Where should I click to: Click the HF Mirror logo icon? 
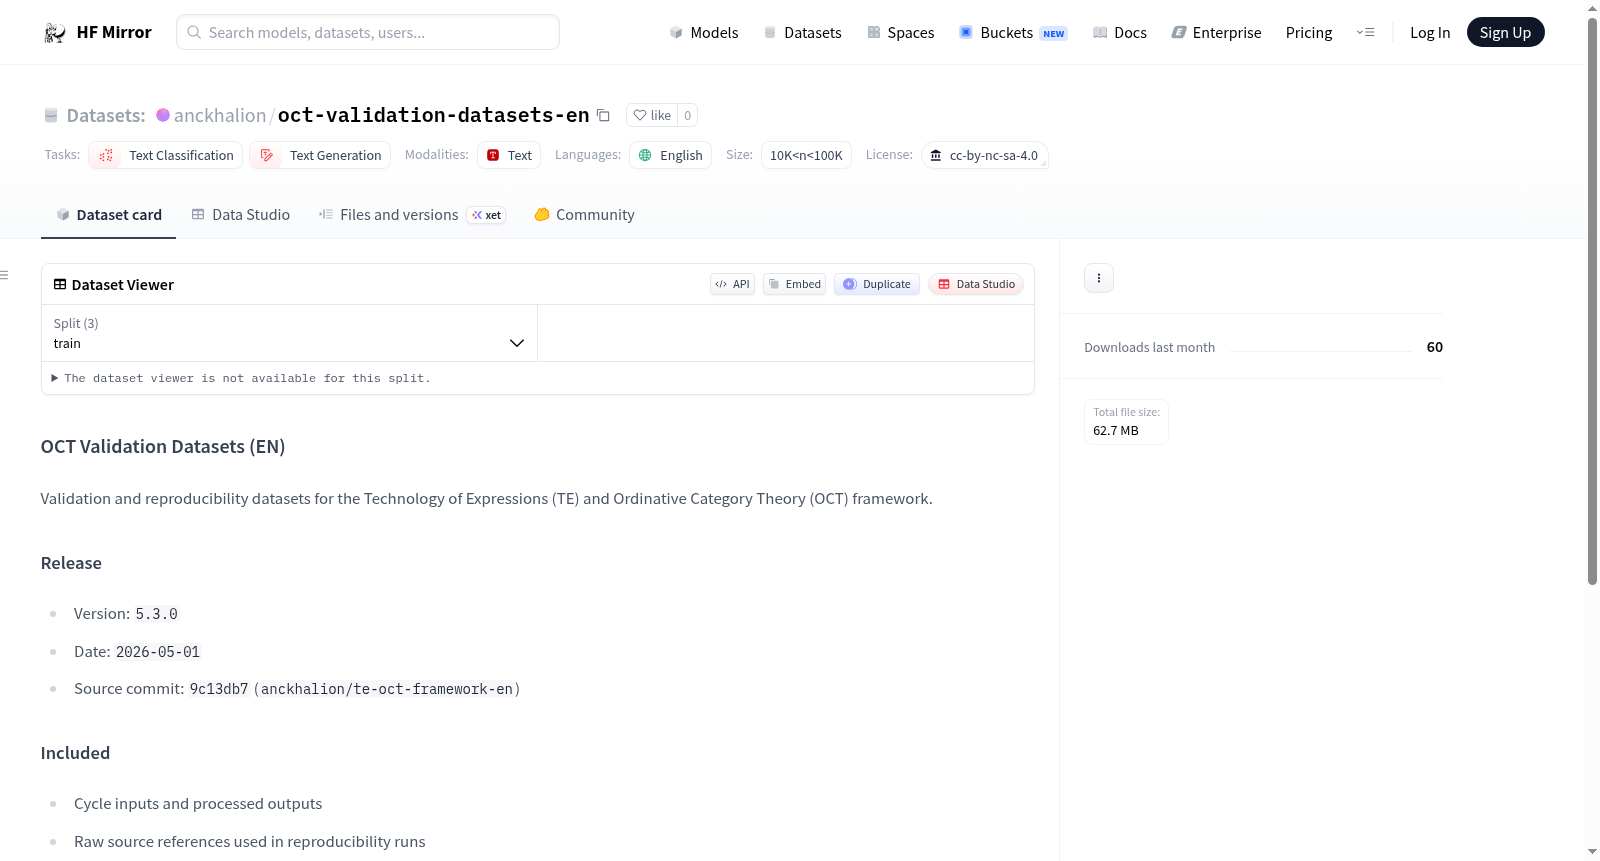click(54, 33)
